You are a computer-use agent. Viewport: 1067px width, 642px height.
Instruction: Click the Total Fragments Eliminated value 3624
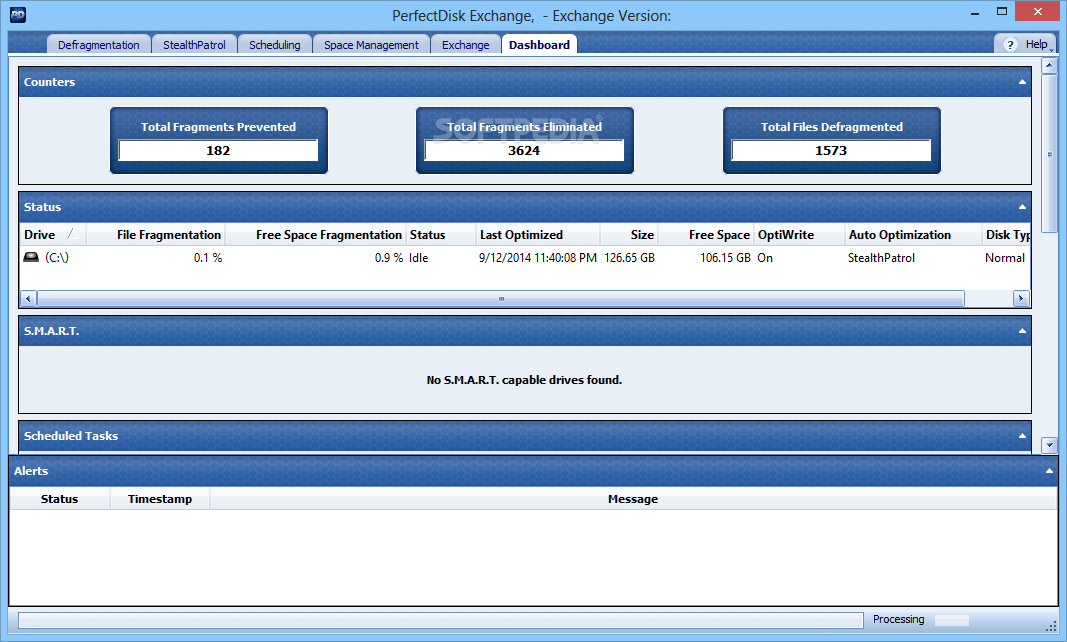(524, 150)
